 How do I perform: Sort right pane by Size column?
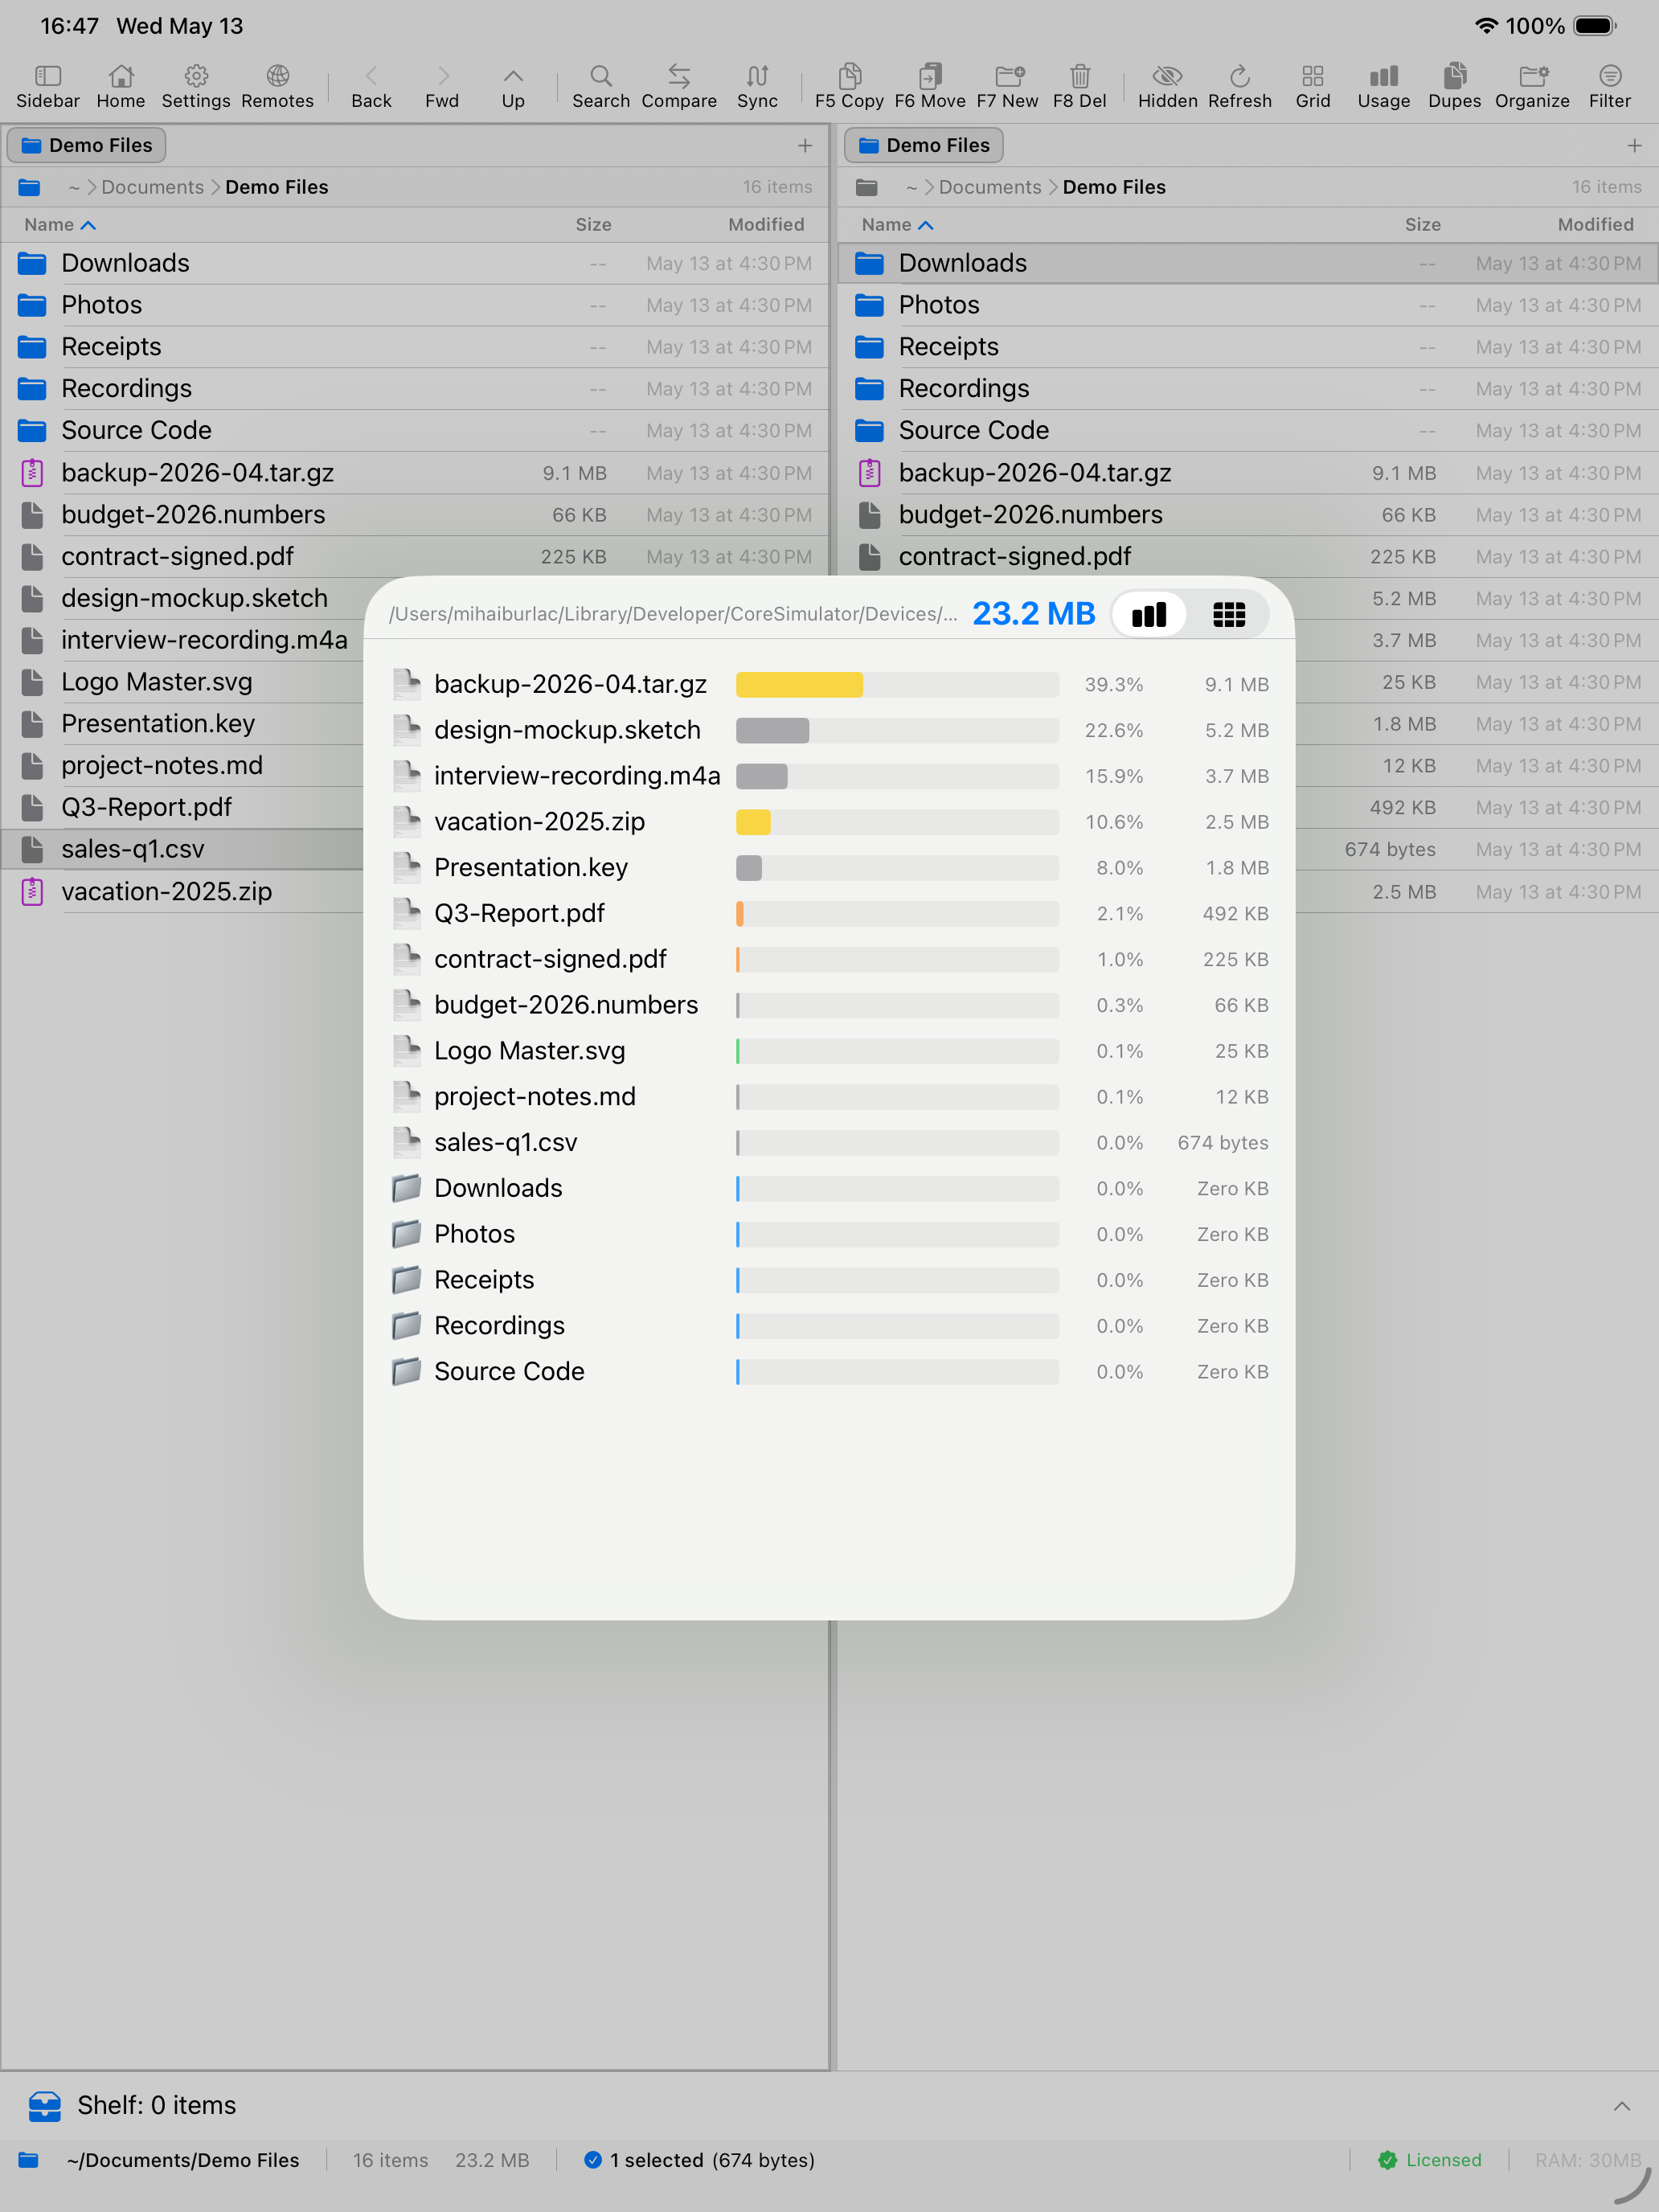[1422, 225]
